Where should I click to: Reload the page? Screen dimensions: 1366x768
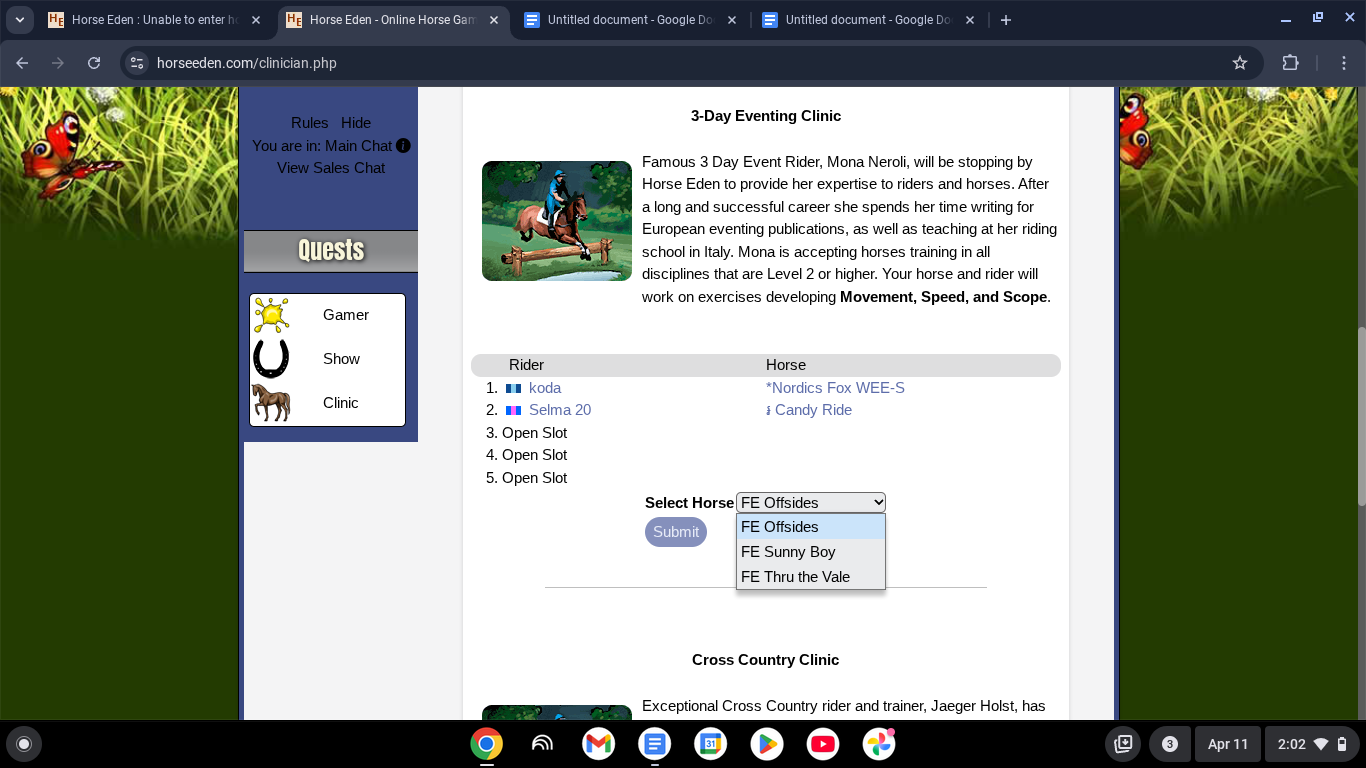coord(94,63)
